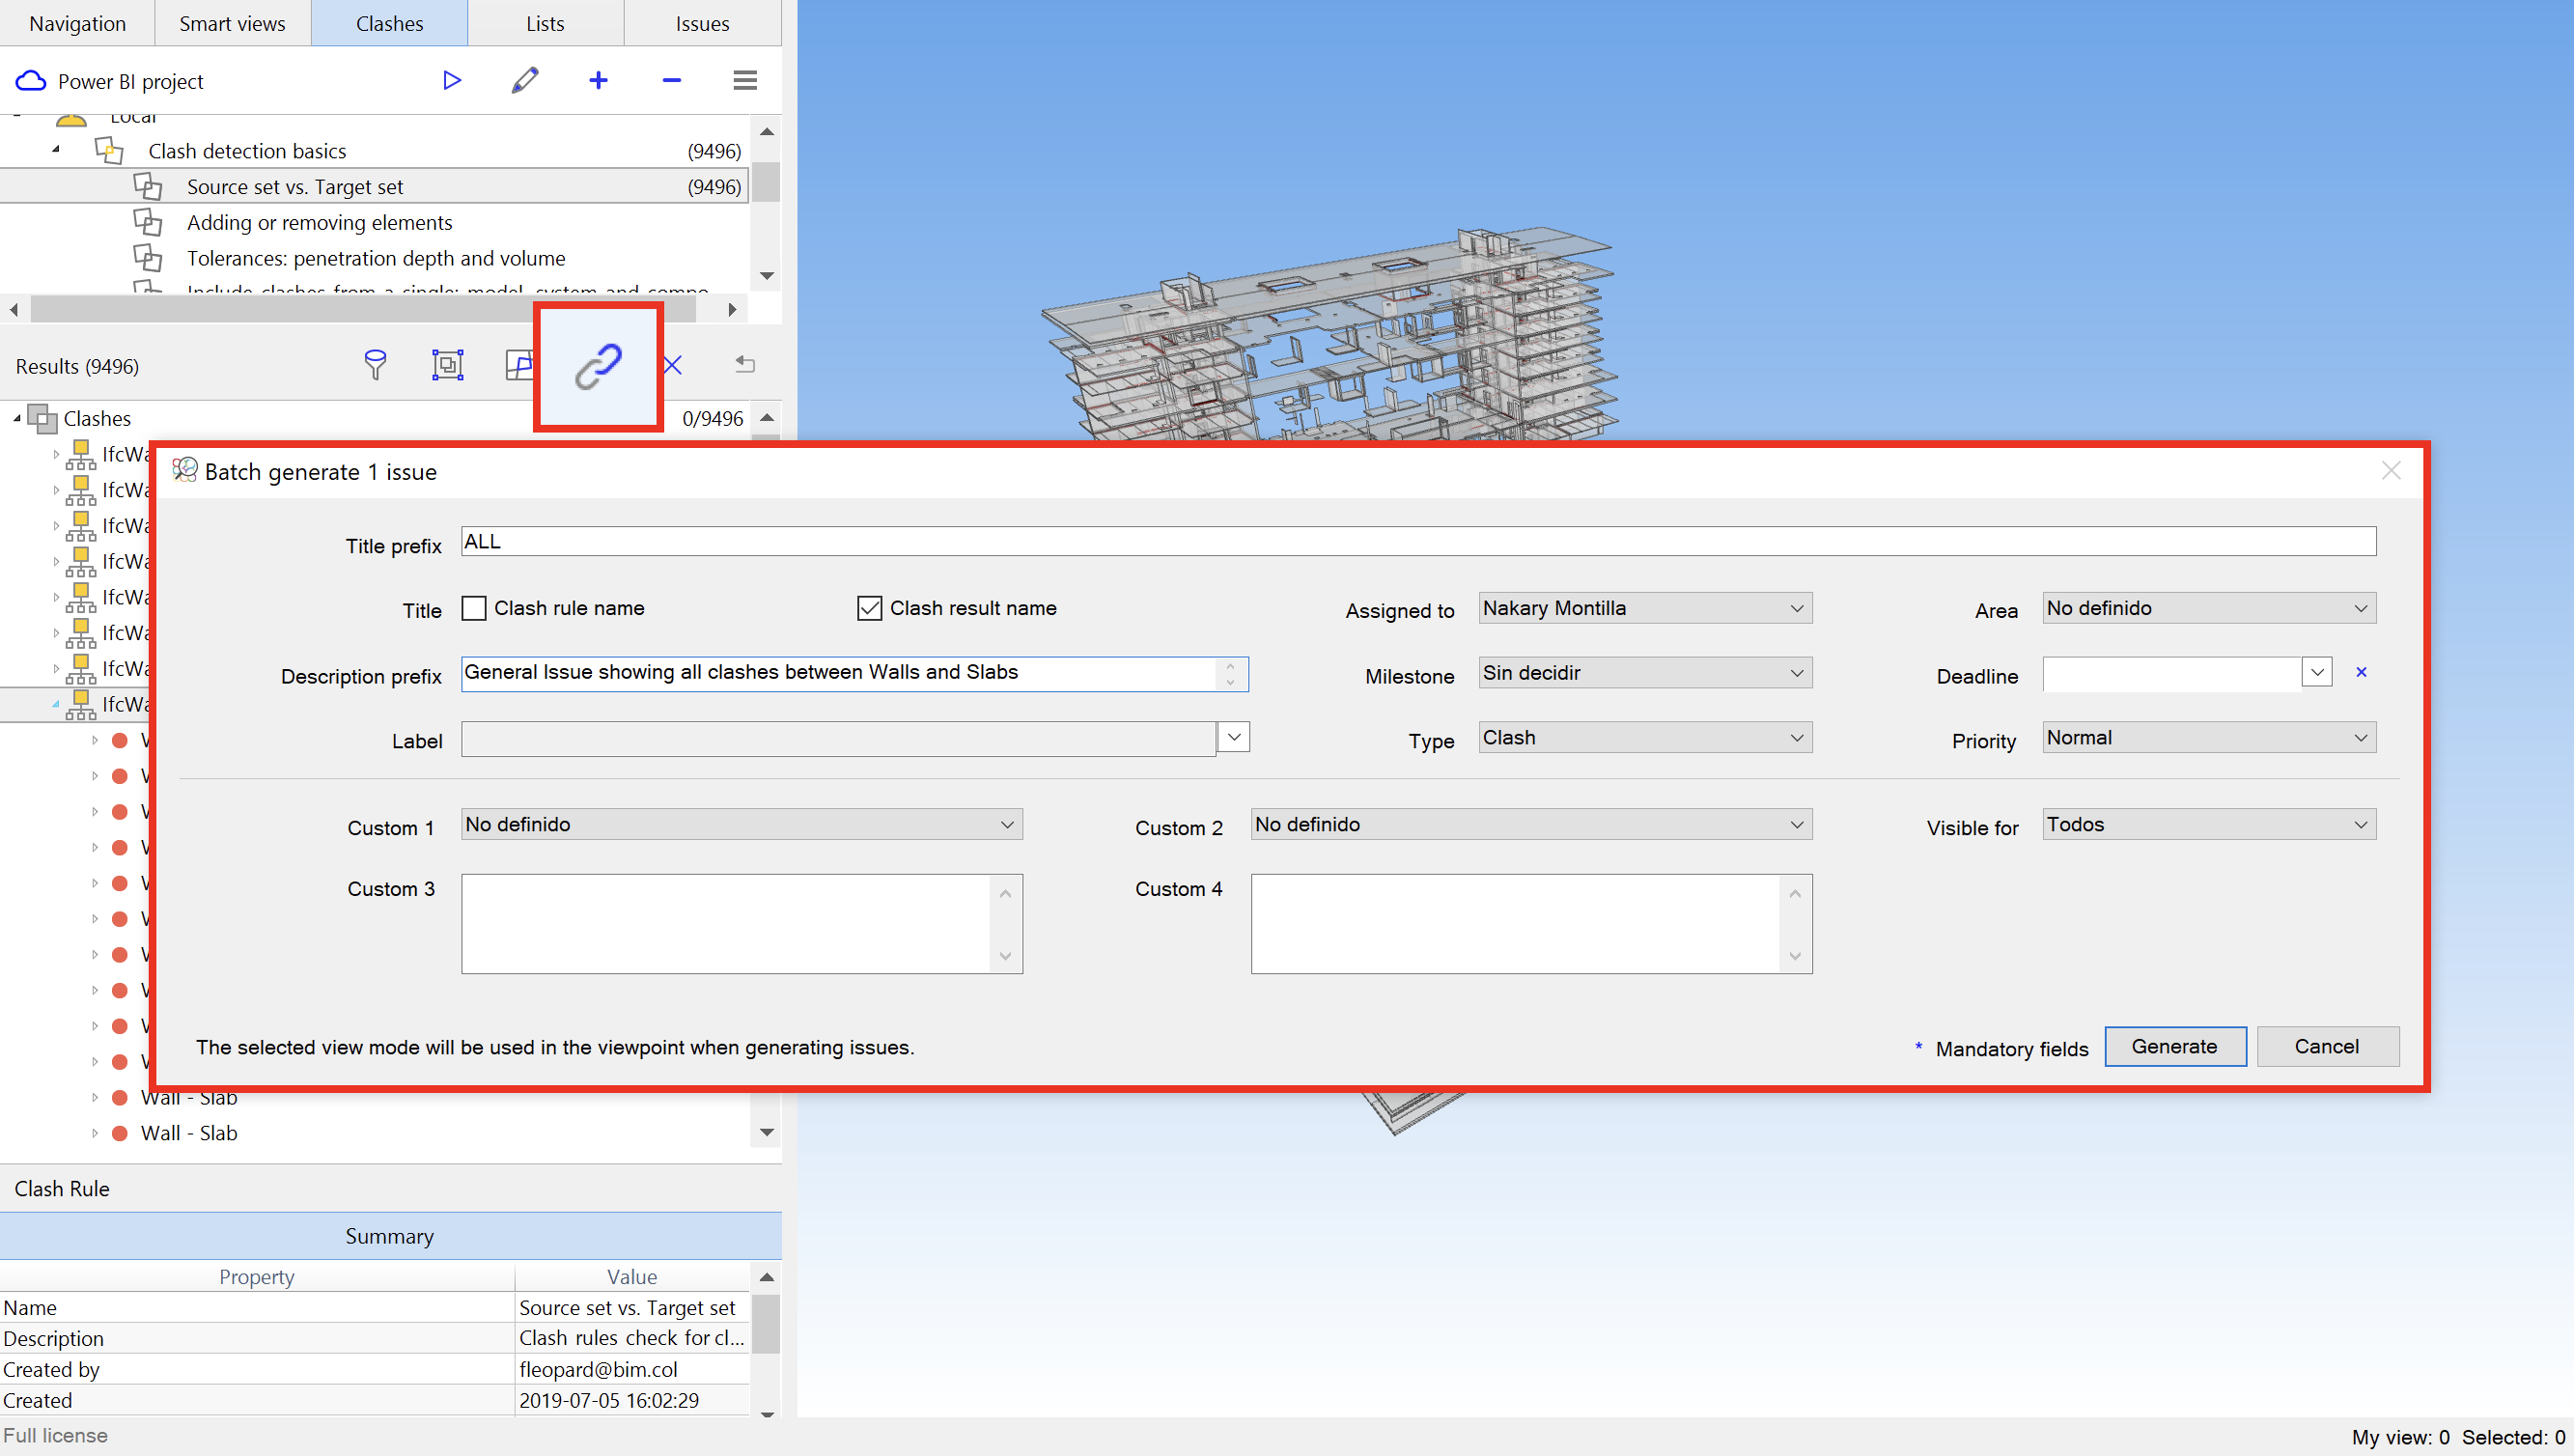2574x1456 pixels.
Task: Click the Clashes root group icon
Action: coord(43,418)
